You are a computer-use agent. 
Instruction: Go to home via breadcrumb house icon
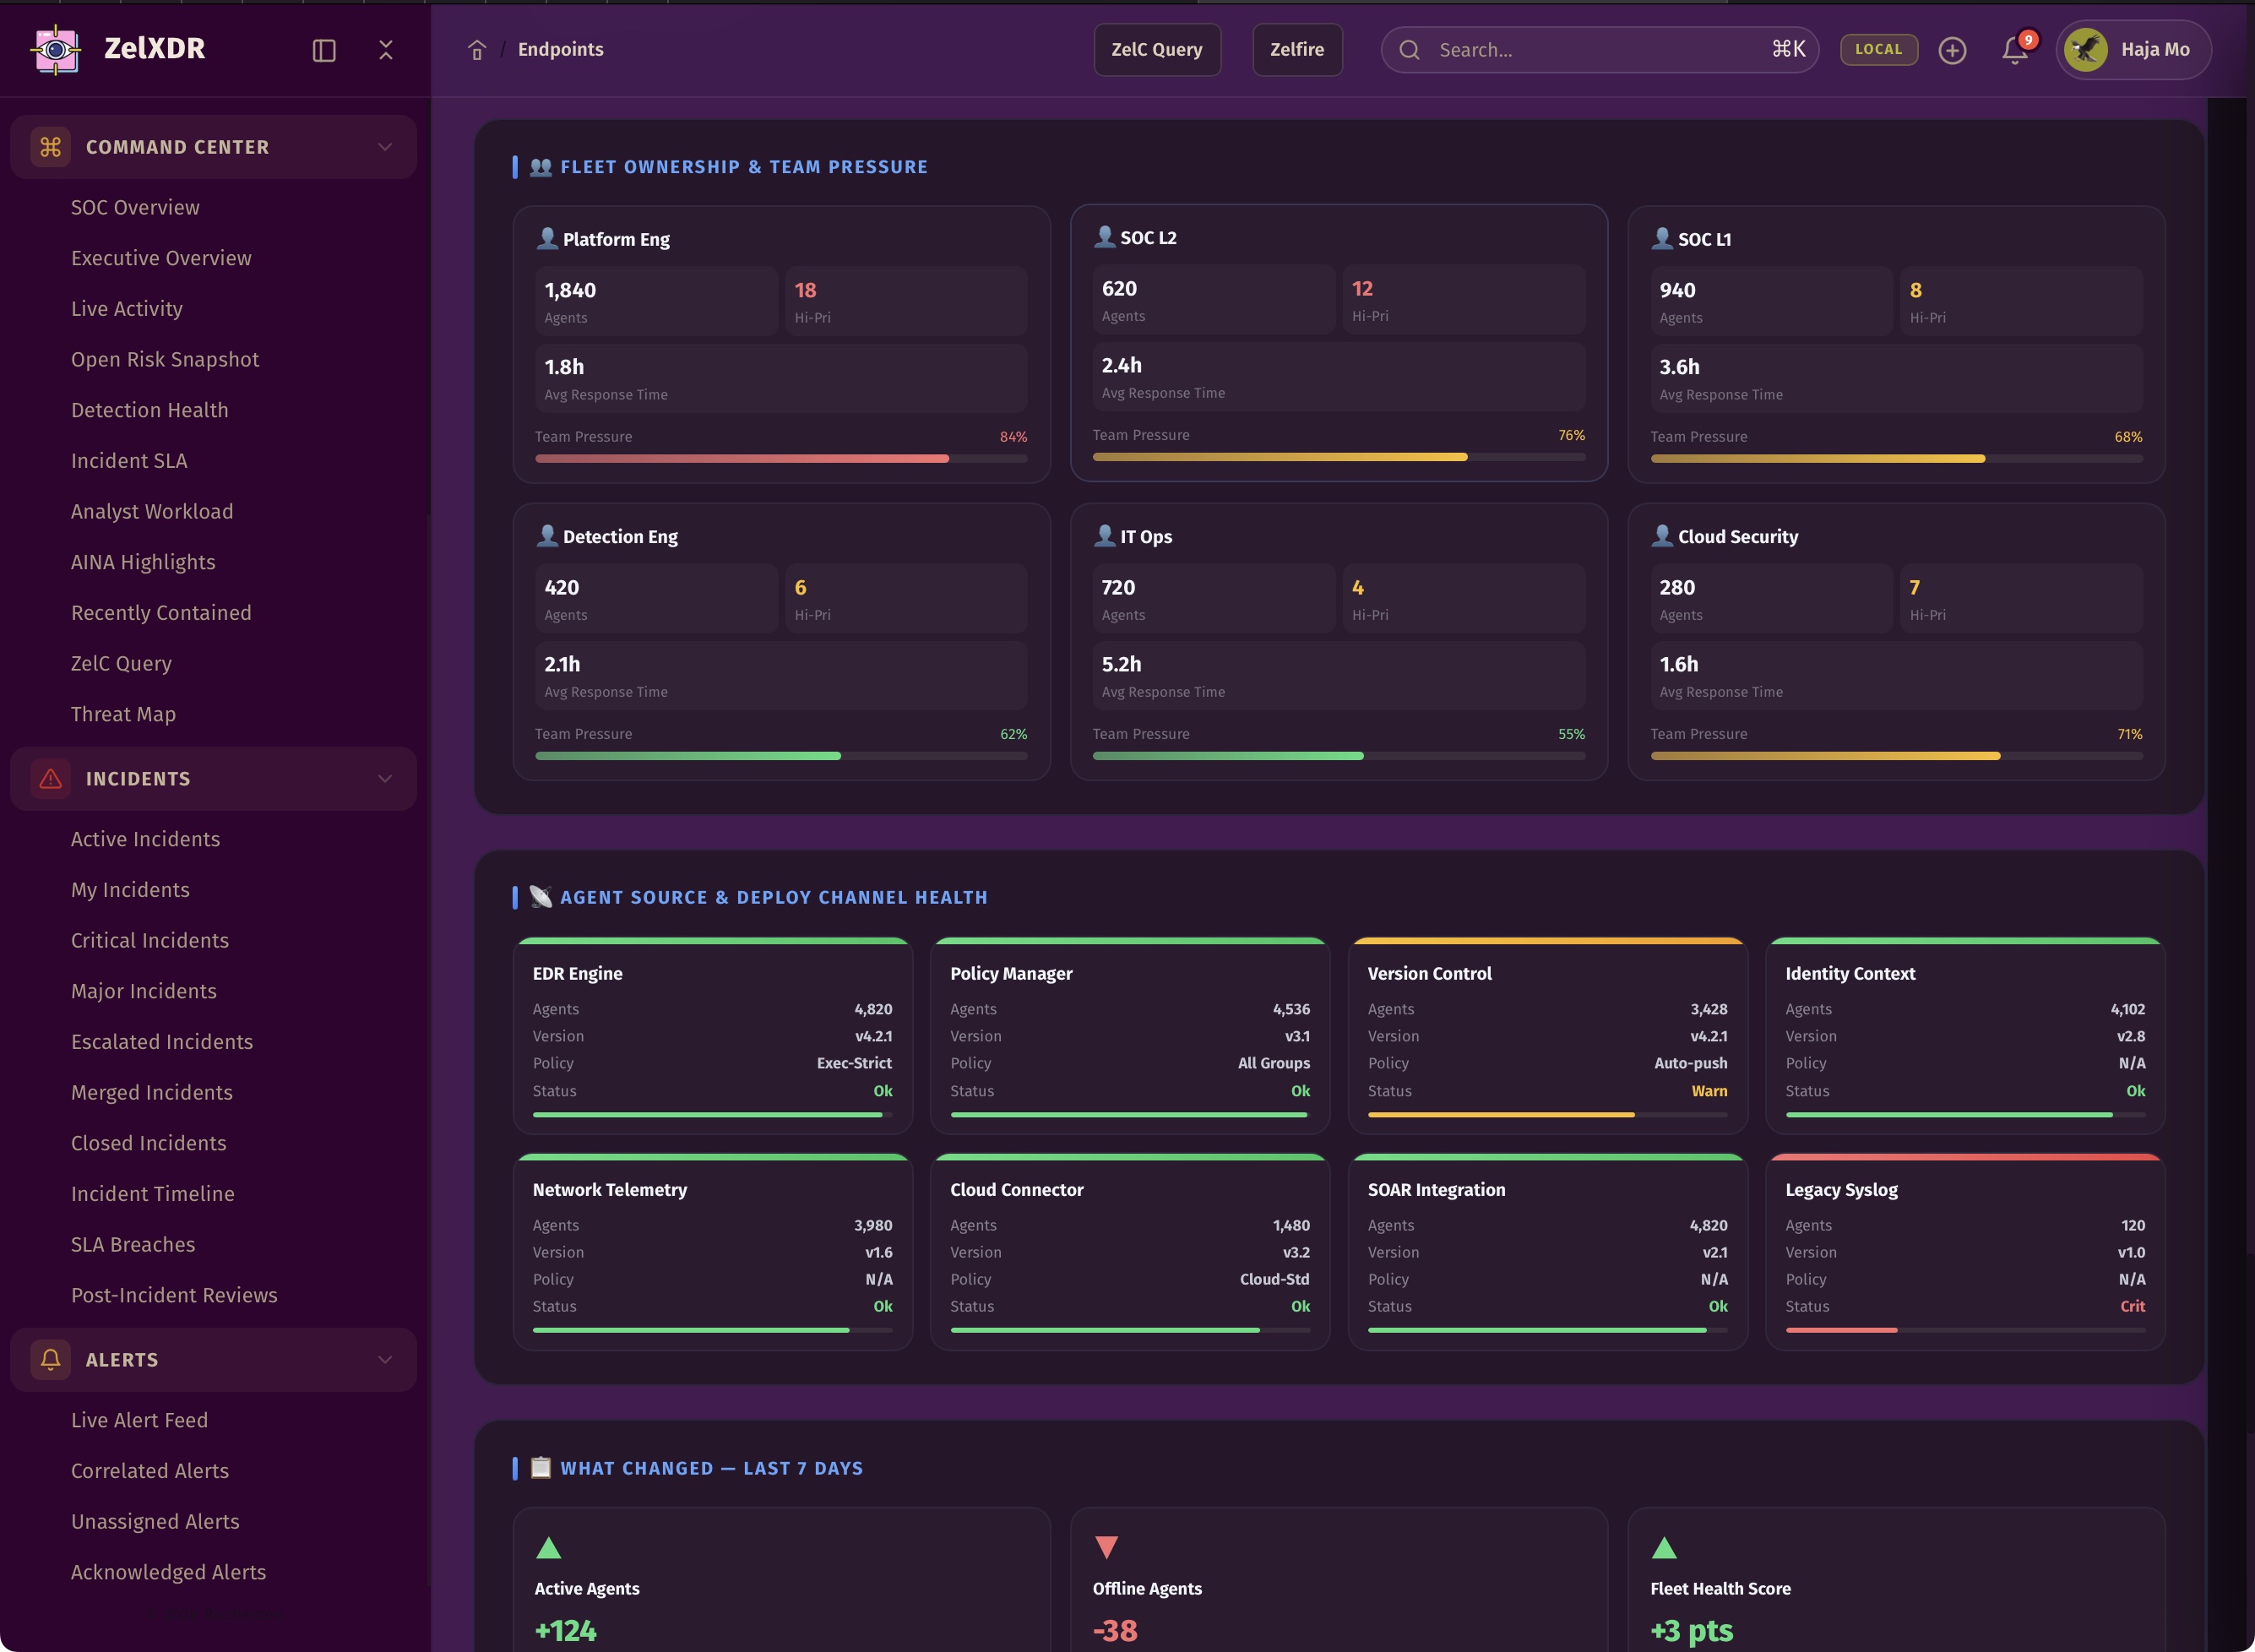[x=477, y=50]
